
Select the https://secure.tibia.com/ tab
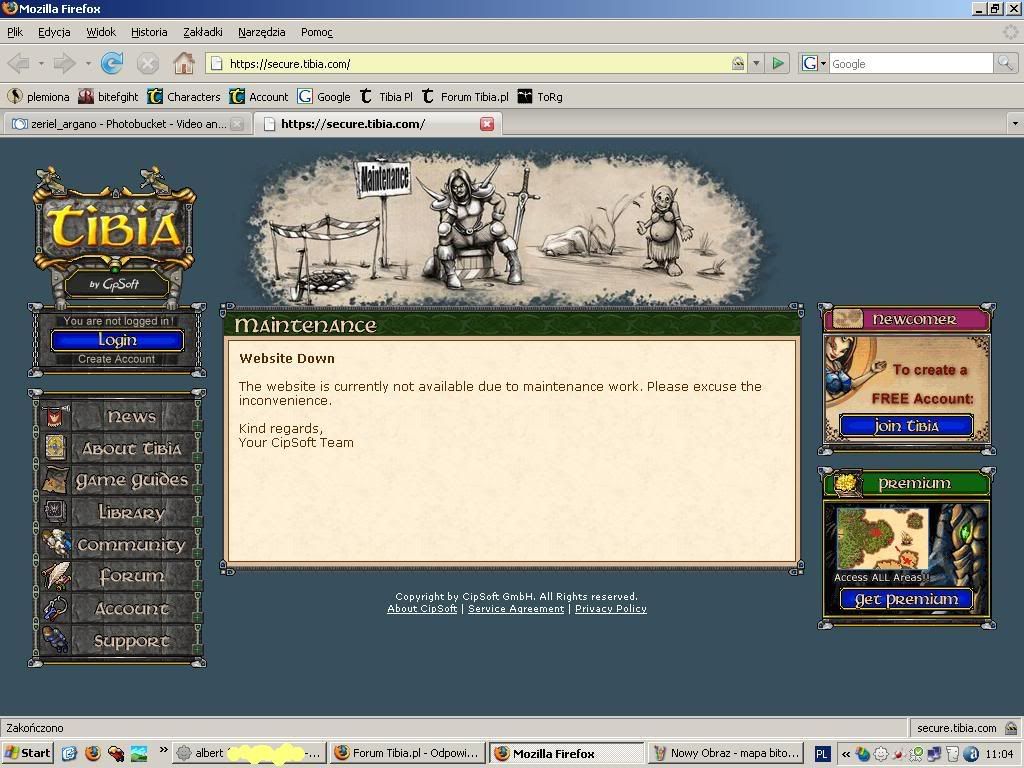click(x=377, y=124)
